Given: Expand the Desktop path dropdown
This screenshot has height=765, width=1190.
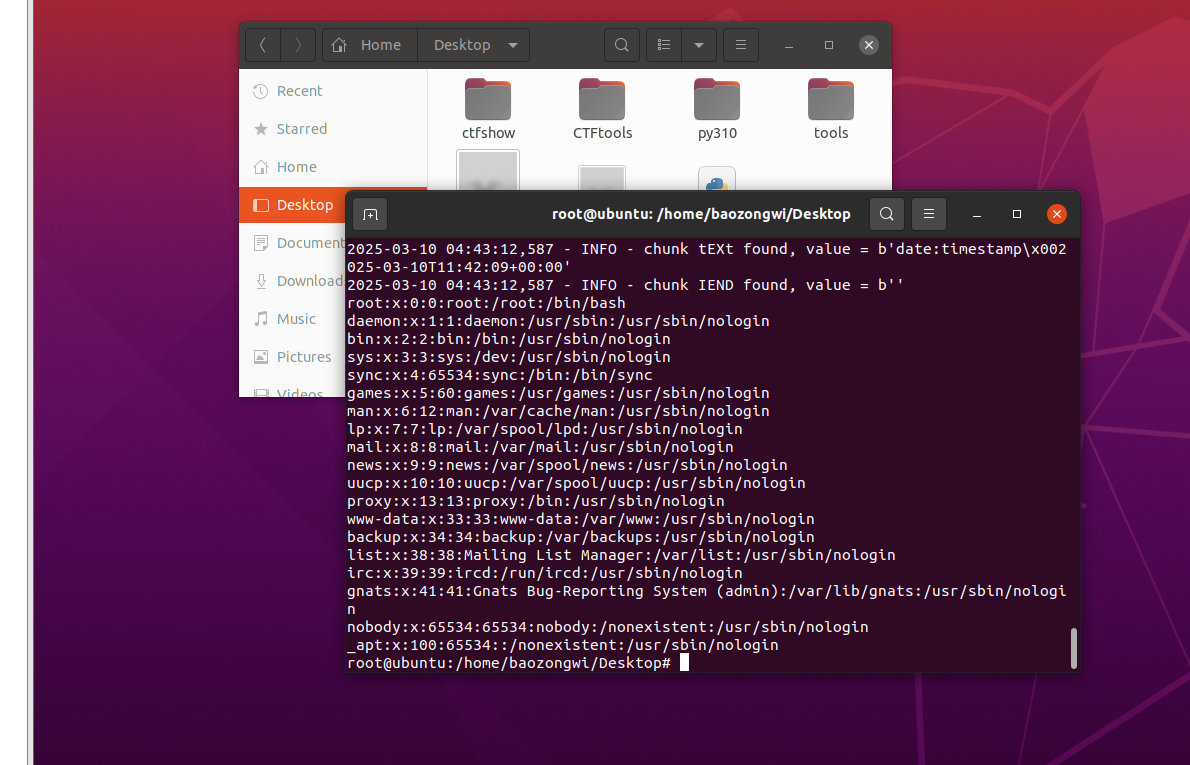Looking at the screenshot, I should click(x=513, y=45).
